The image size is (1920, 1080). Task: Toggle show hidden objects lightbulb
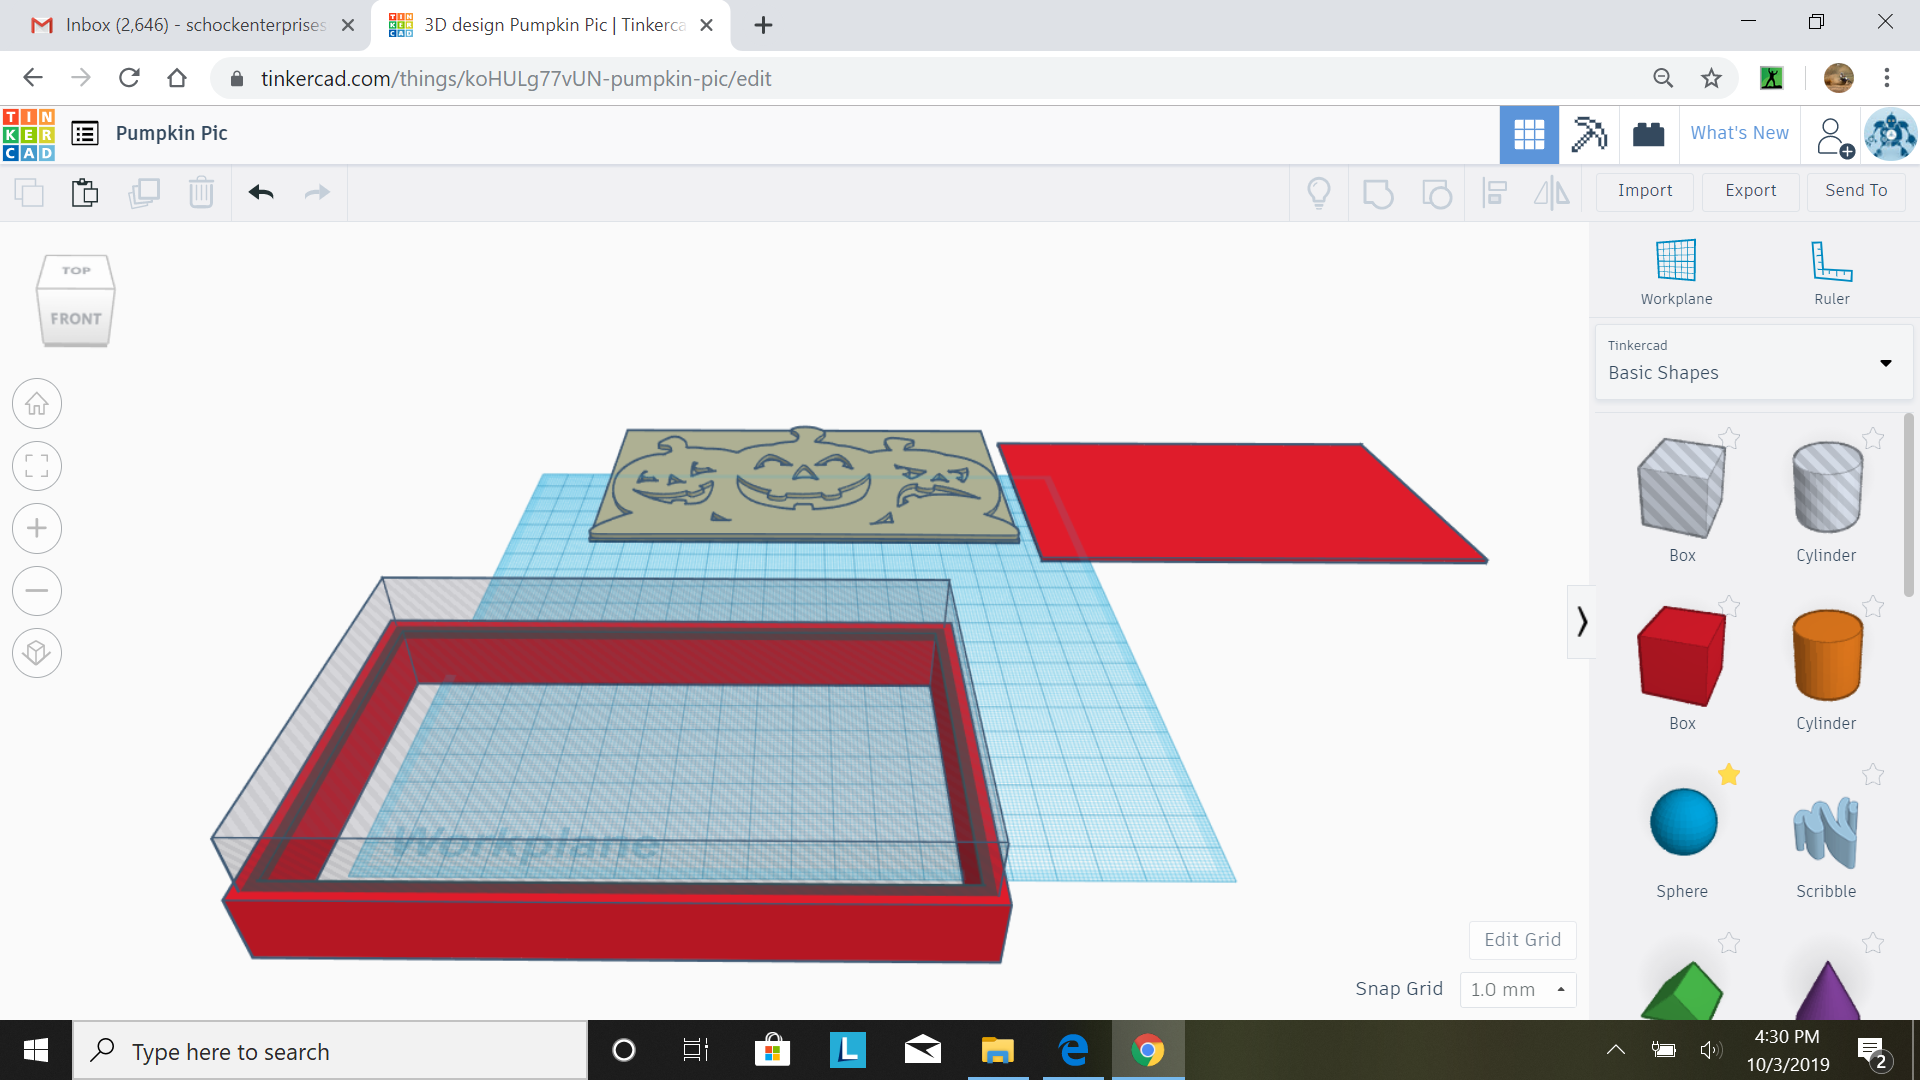[1319, 192]
